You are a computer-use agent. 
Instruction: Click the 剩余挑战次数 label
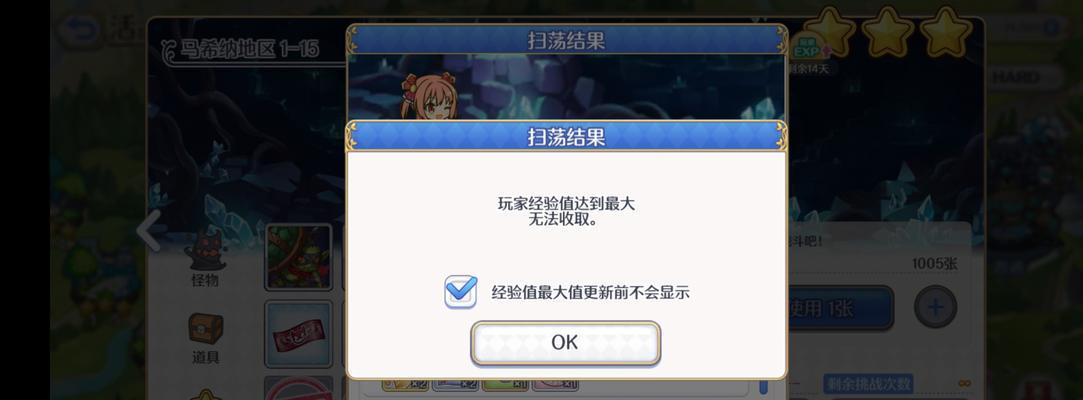coord(868,383)
